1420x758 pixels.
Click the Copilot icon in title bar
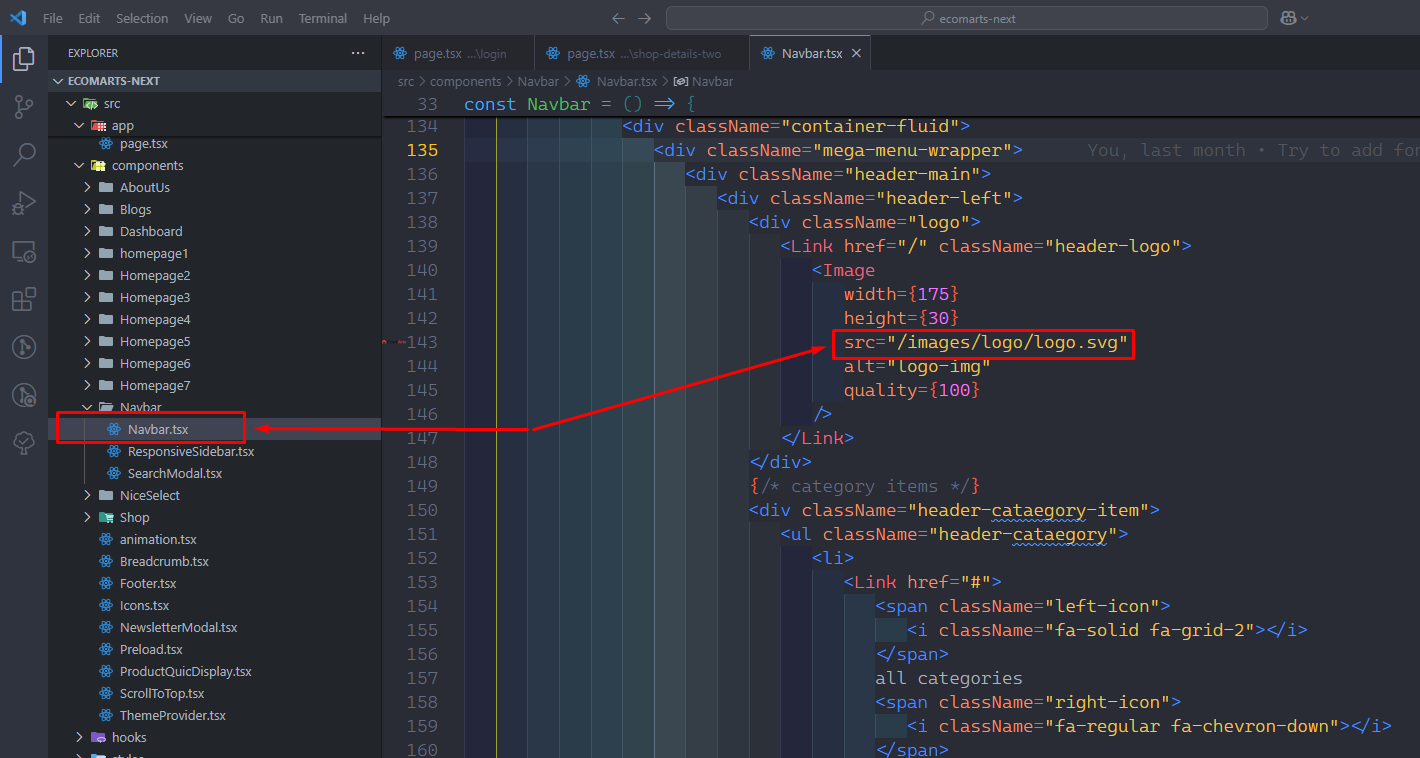1287,18
